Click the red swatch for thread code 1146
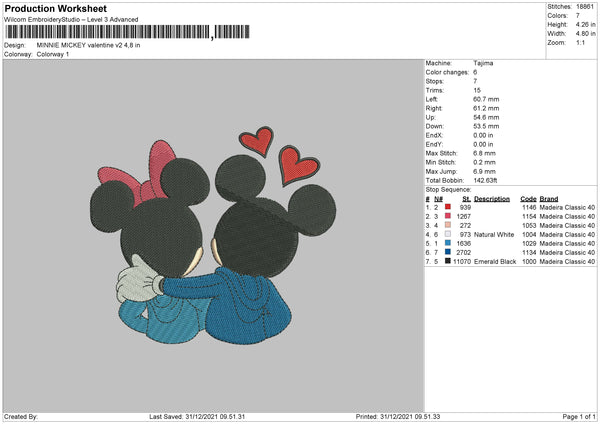Viewport: 600px width, 424px height. coord(447,207)
